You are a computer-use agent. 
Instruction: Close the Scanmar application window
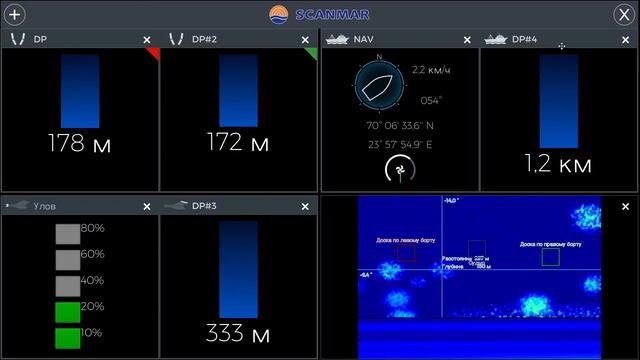(x=624, y=15)
